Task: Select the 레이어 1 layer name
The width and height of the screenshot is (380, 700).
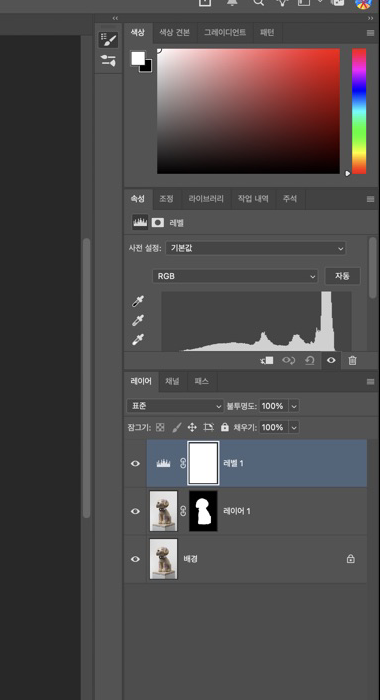Action: coord(237,511)
